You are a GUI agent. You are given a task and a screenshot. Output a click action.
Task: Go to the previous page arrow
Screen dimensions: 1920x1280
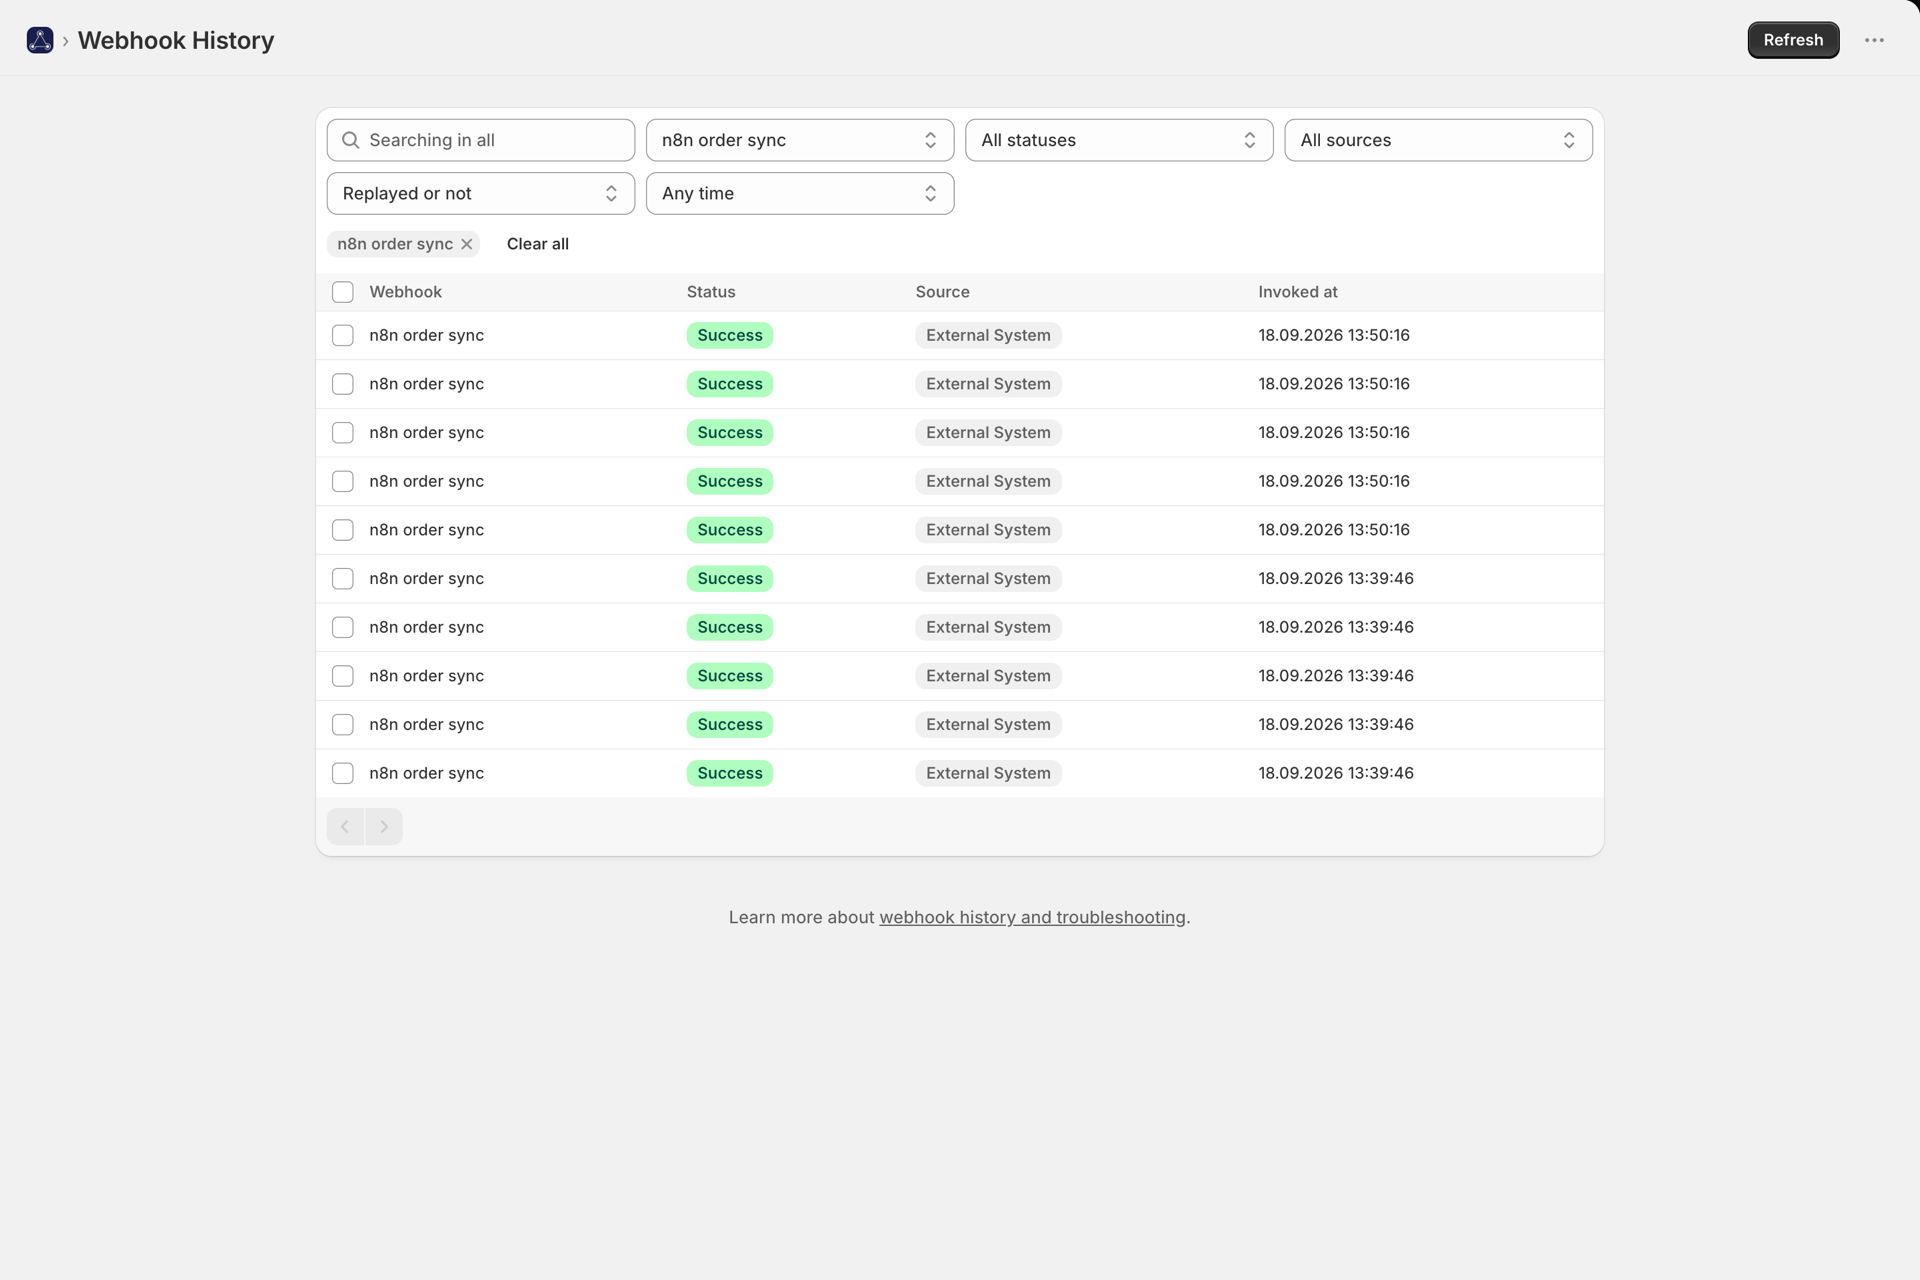(x=345, y=827)
